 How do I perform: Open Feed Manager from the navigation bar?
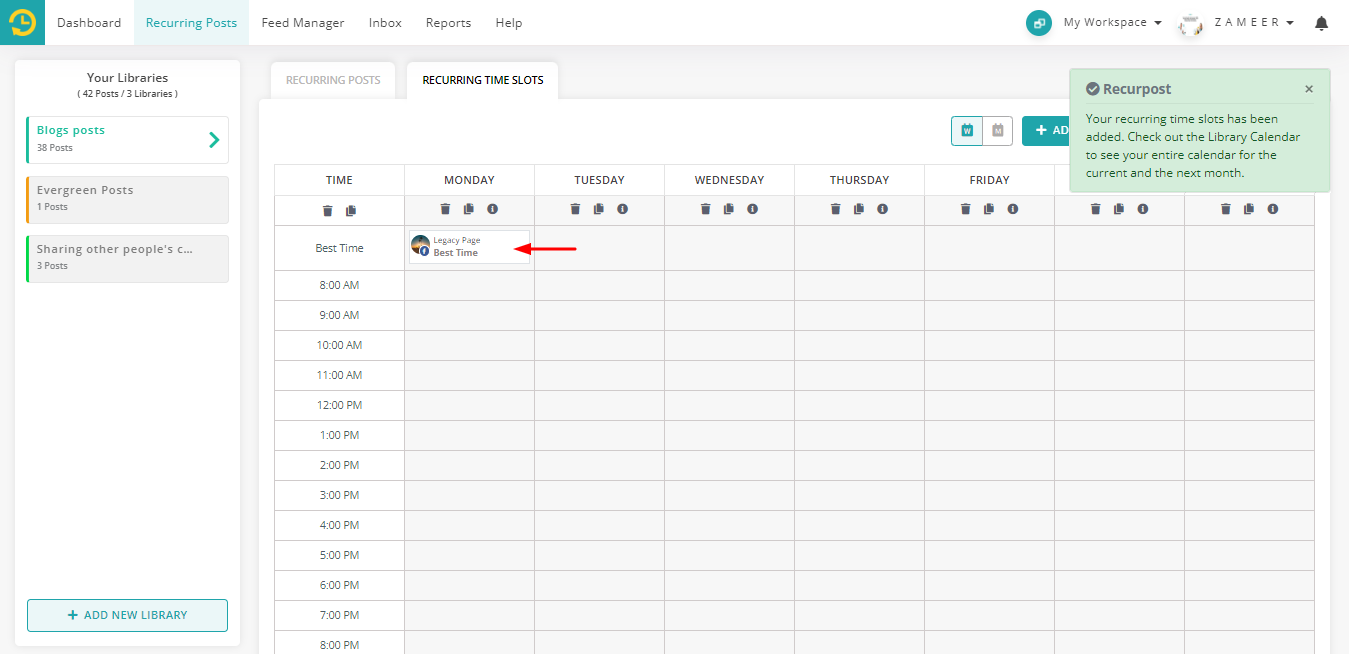302,22
